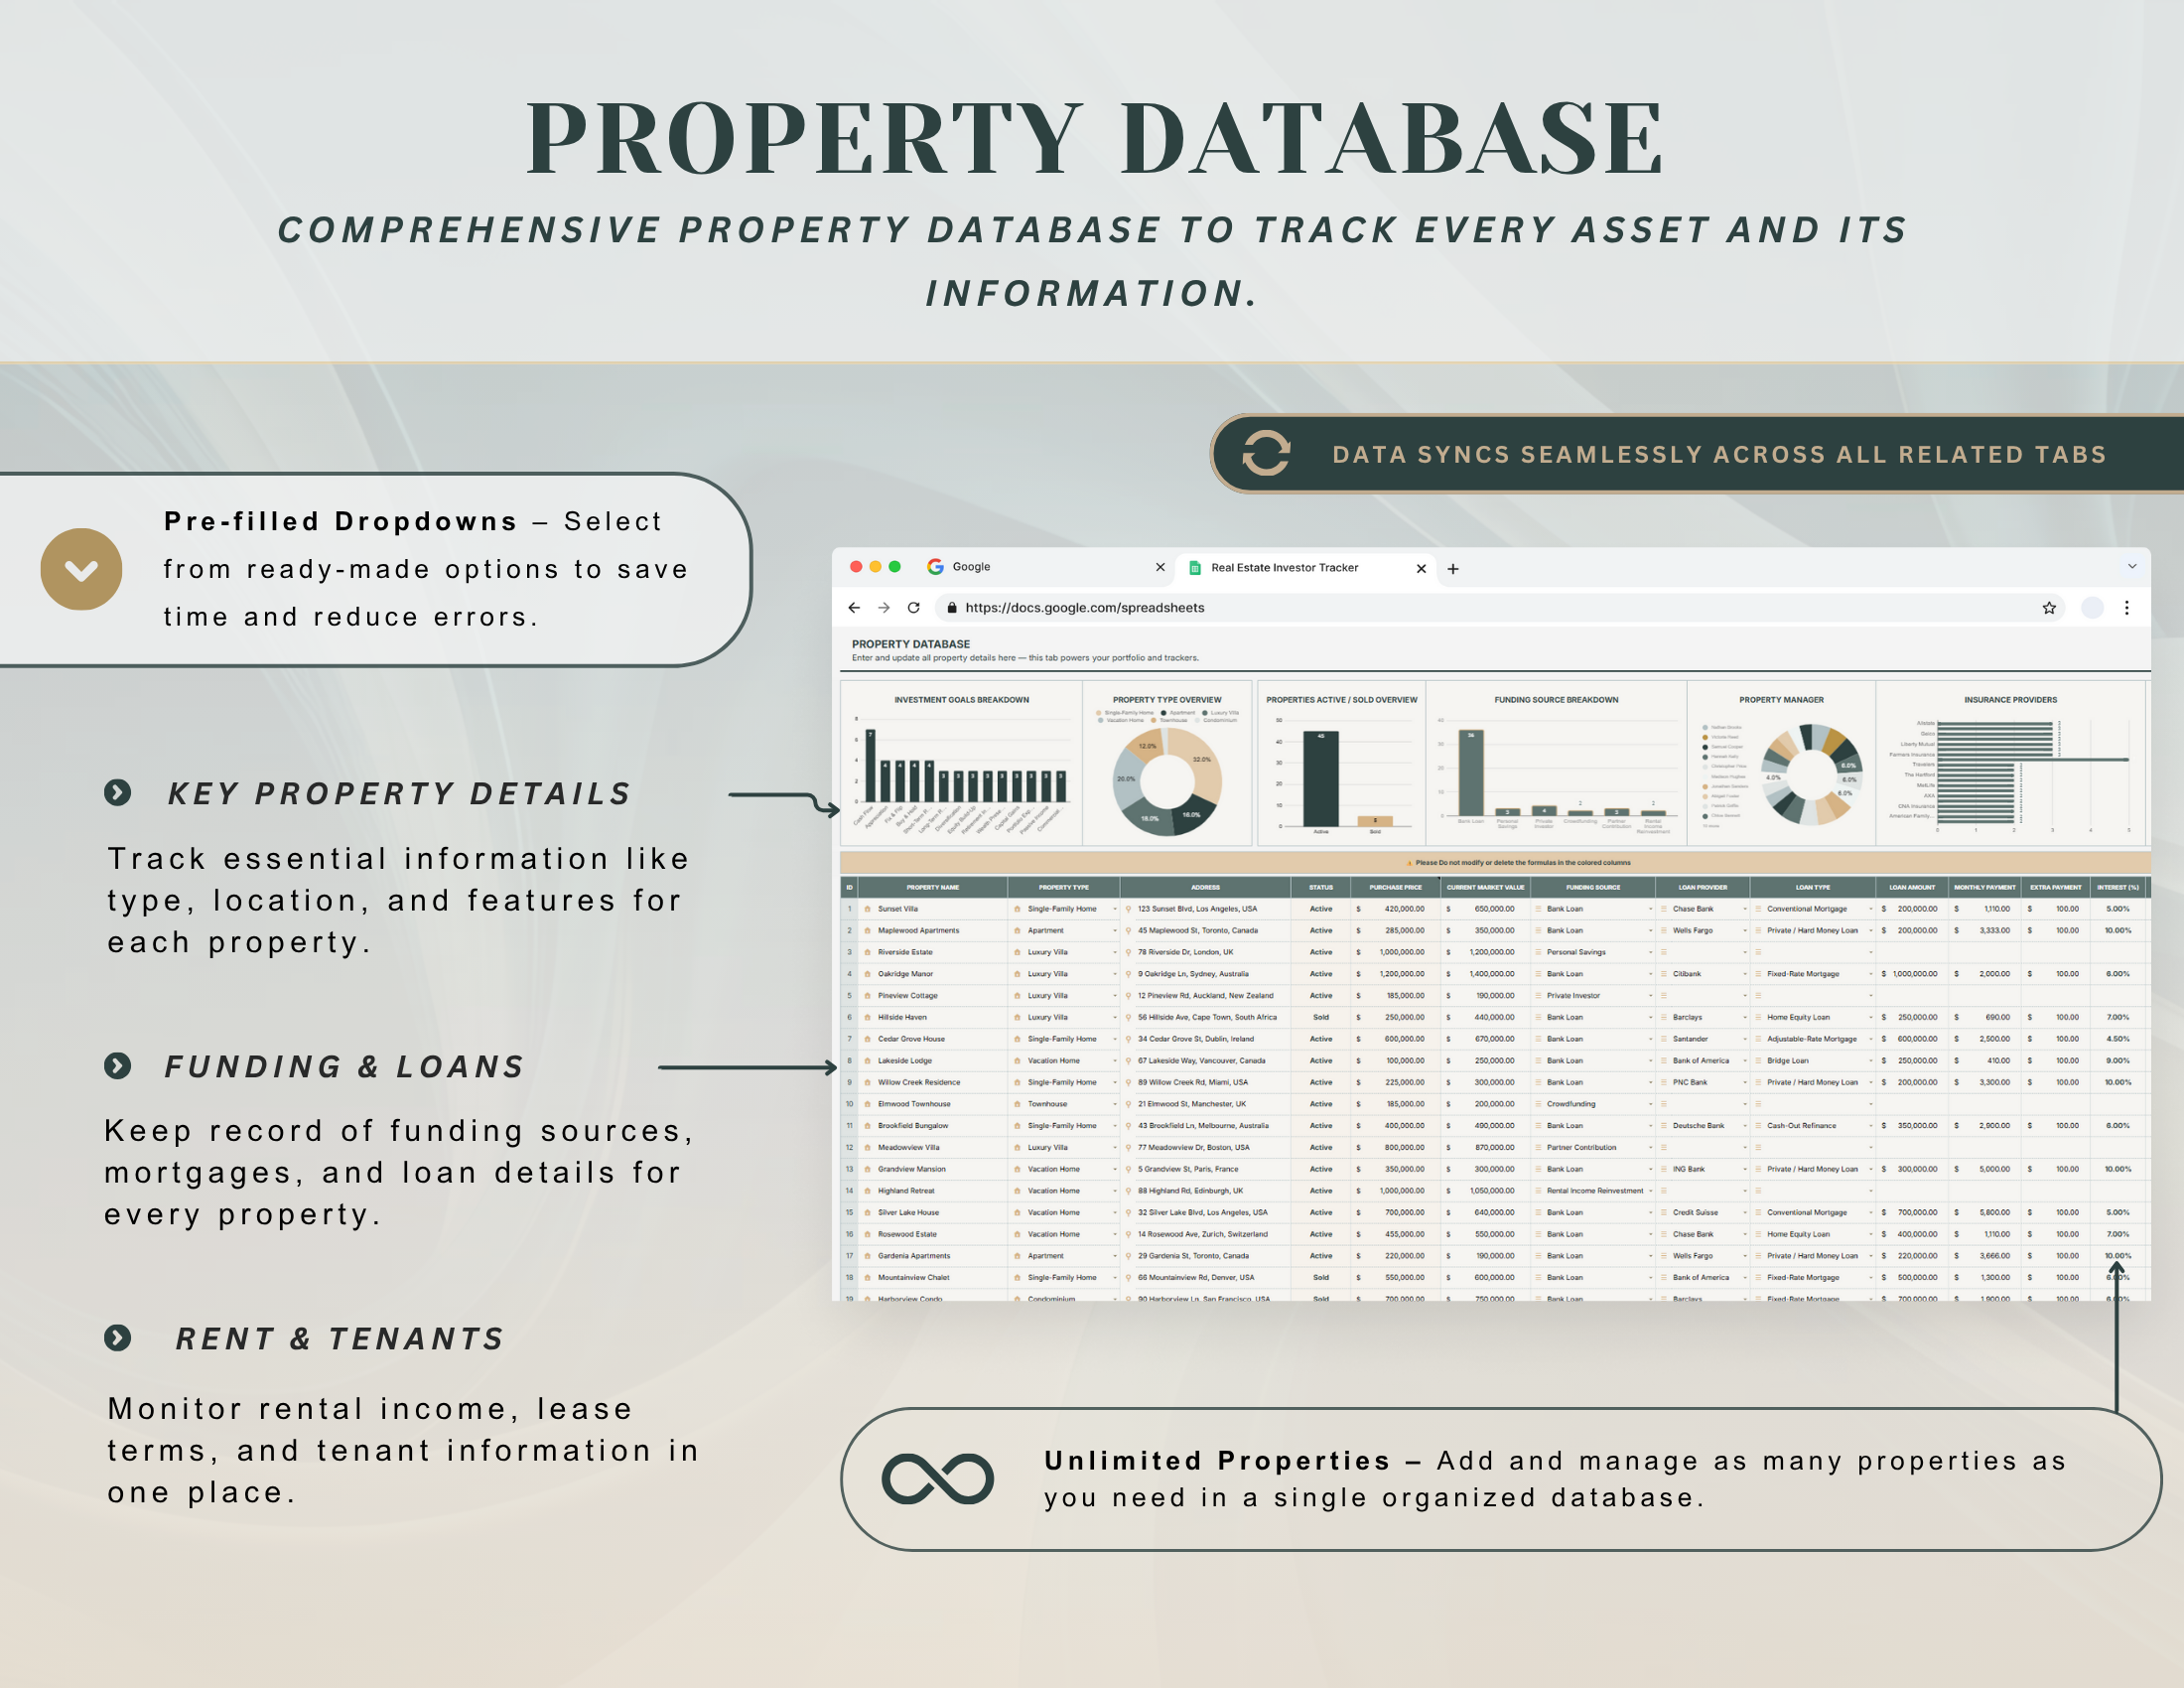Expand the tab search chevron
Image resolution: width=2184 pixels, height=1688 pixels.
click(x=2131, y=566)
